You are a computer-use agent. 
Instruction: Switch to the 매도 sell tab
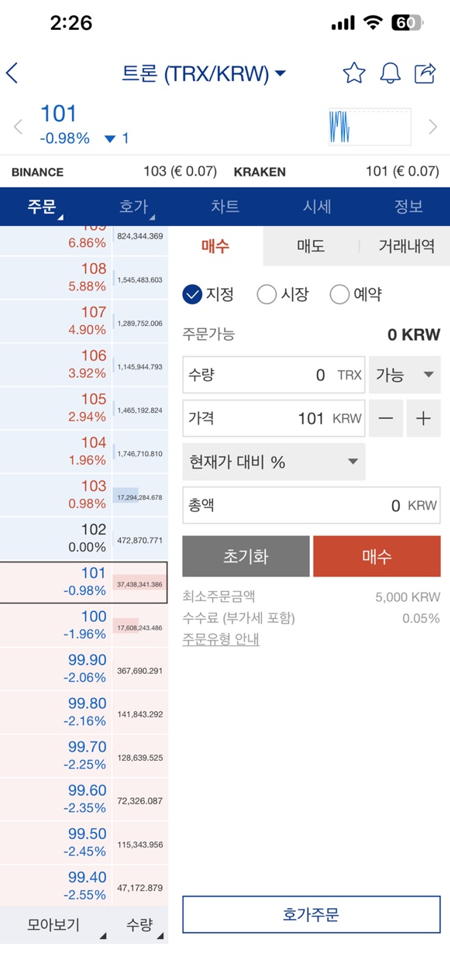coord(311,246)
